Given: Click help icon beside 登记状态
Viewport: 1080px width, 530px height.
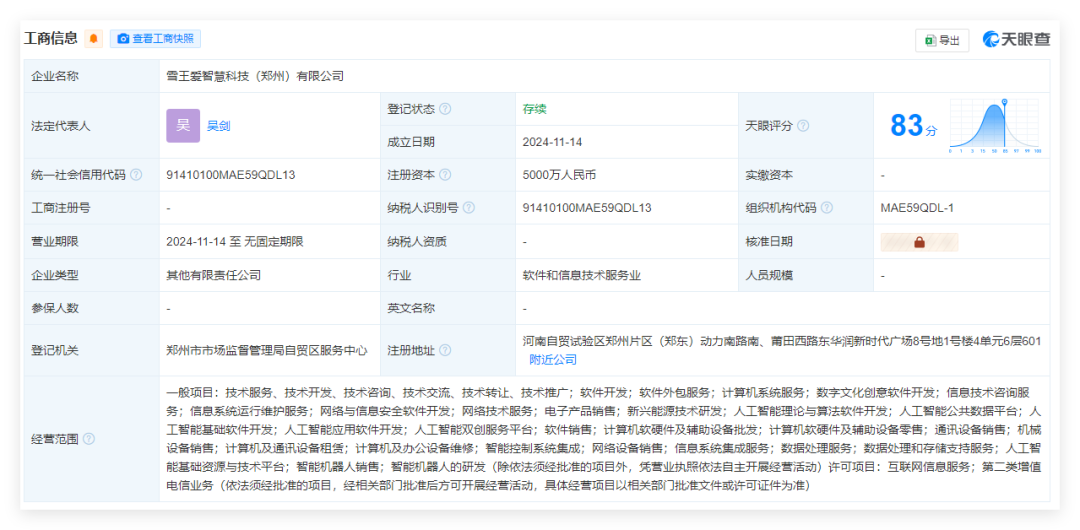Looking at the screenshot, I should click(445, 109).
